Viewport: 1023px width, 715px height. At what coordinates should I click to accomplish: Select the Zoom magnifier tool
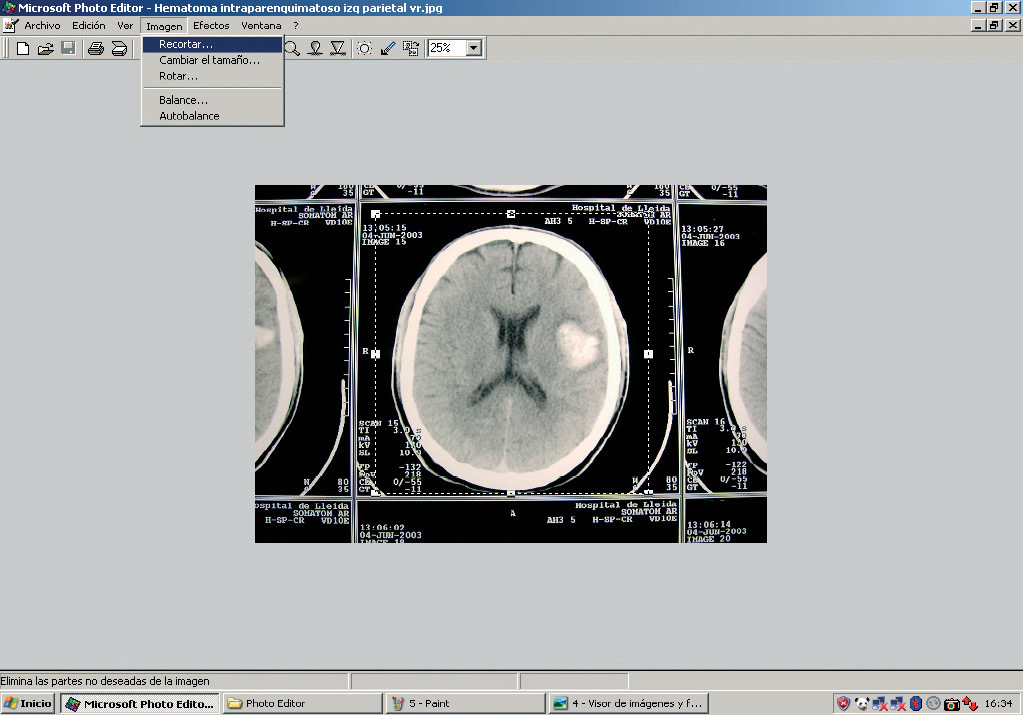coord(292,48)
